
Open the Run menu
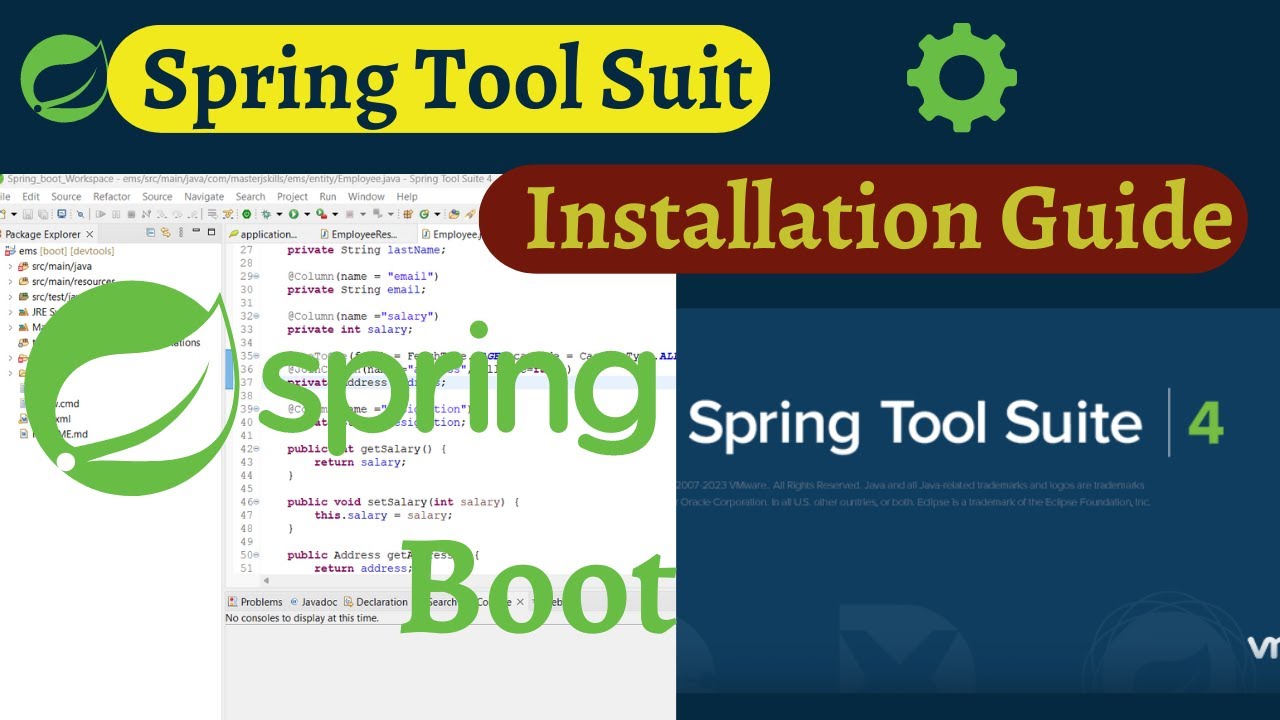328,197
